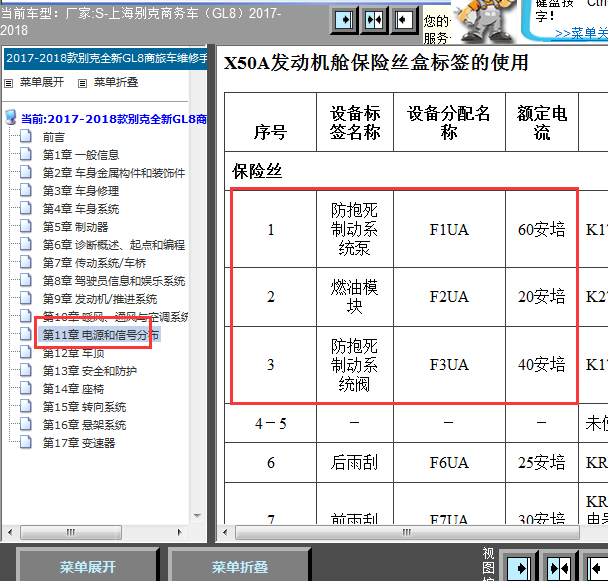Click page icon next to 第14章 座椅

click(x=26, y=388)
